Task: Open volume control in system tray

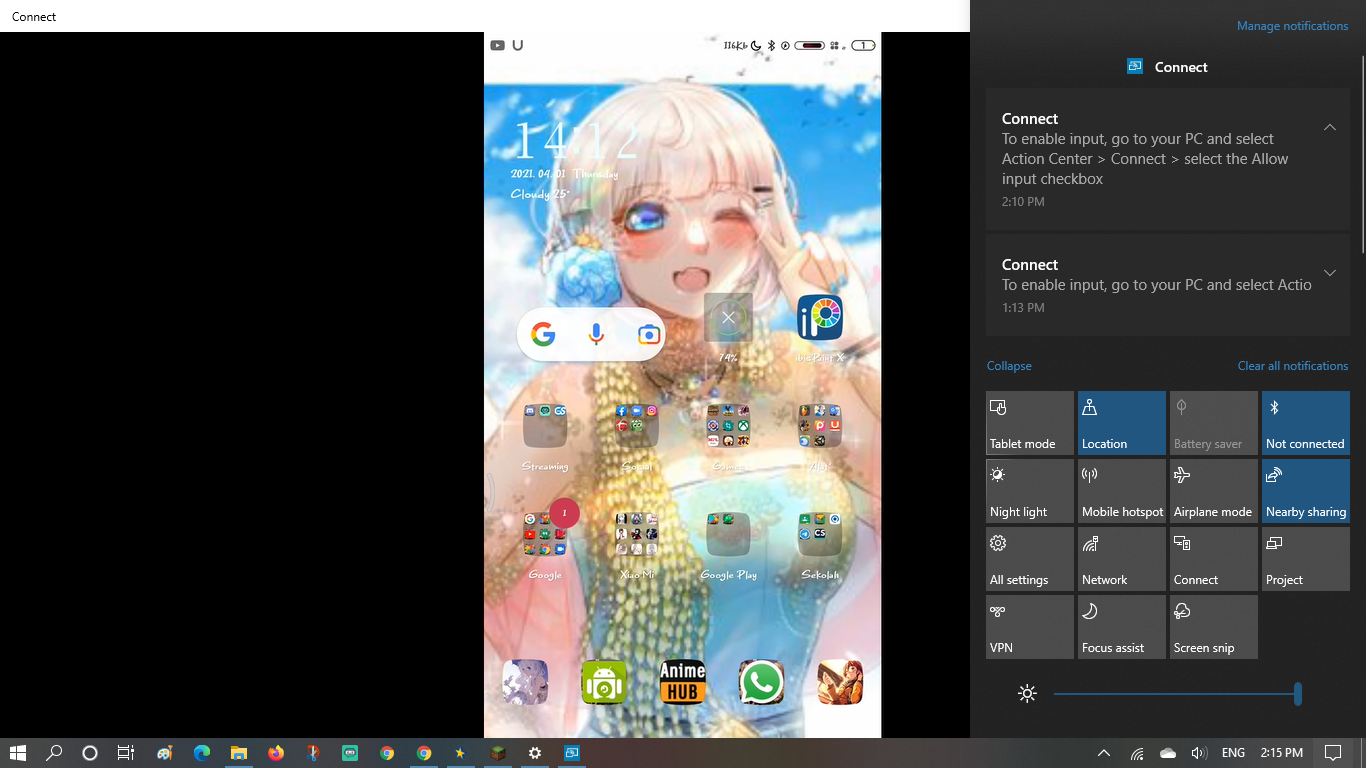Action: click(1199, 753)
